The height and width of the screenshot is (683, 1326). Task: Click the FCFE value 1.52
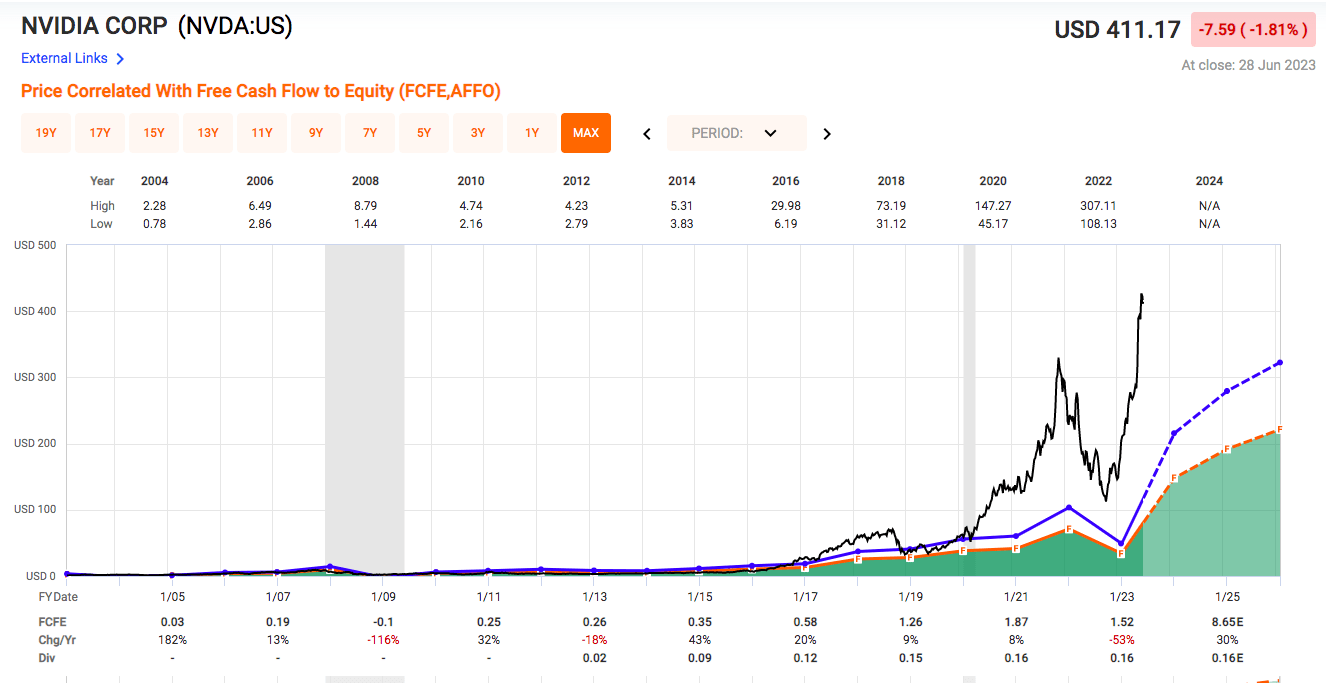pyautogui.click(x=1121, y=622)
